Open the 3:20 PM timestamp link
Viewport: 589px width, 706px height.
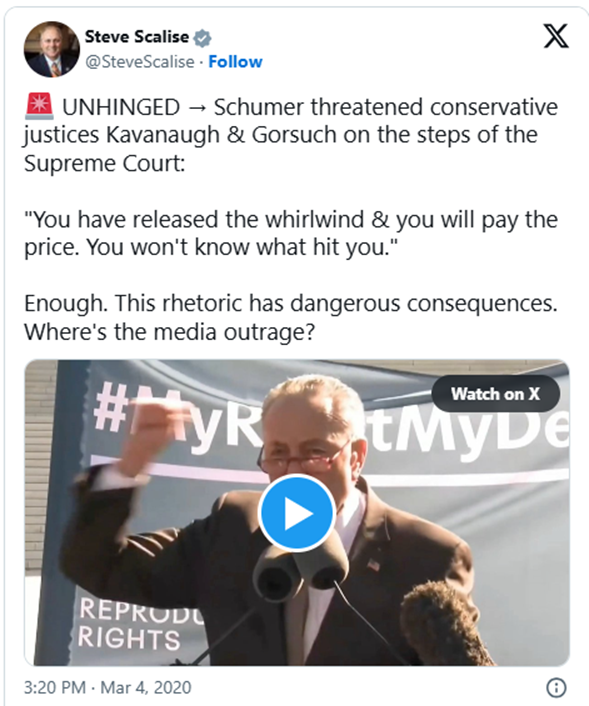click(x=54, y=688)
